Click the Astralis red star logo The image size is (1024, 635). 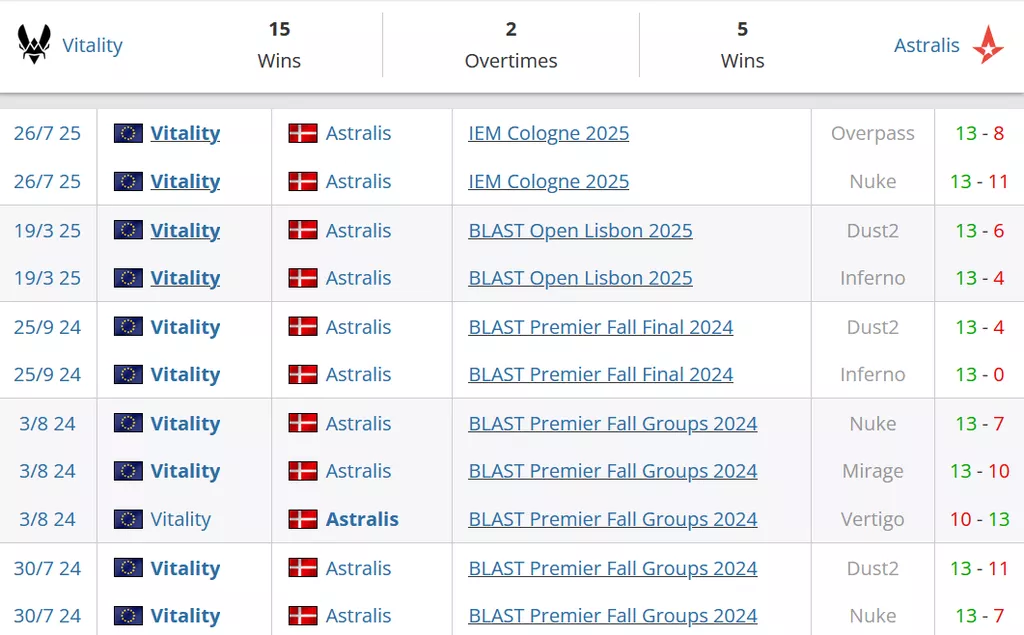point(988,45)
